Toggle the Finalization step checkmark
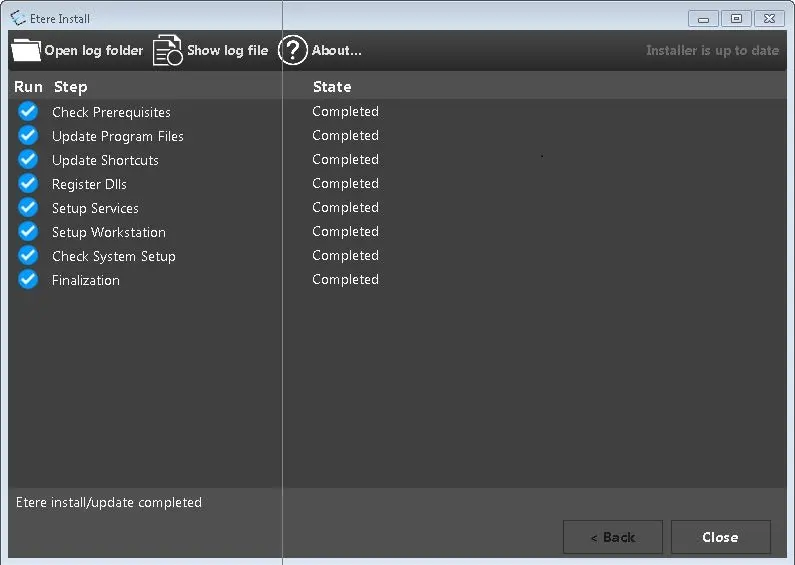Viewport: 795px width, 565px height. click(x=28, y=280)
